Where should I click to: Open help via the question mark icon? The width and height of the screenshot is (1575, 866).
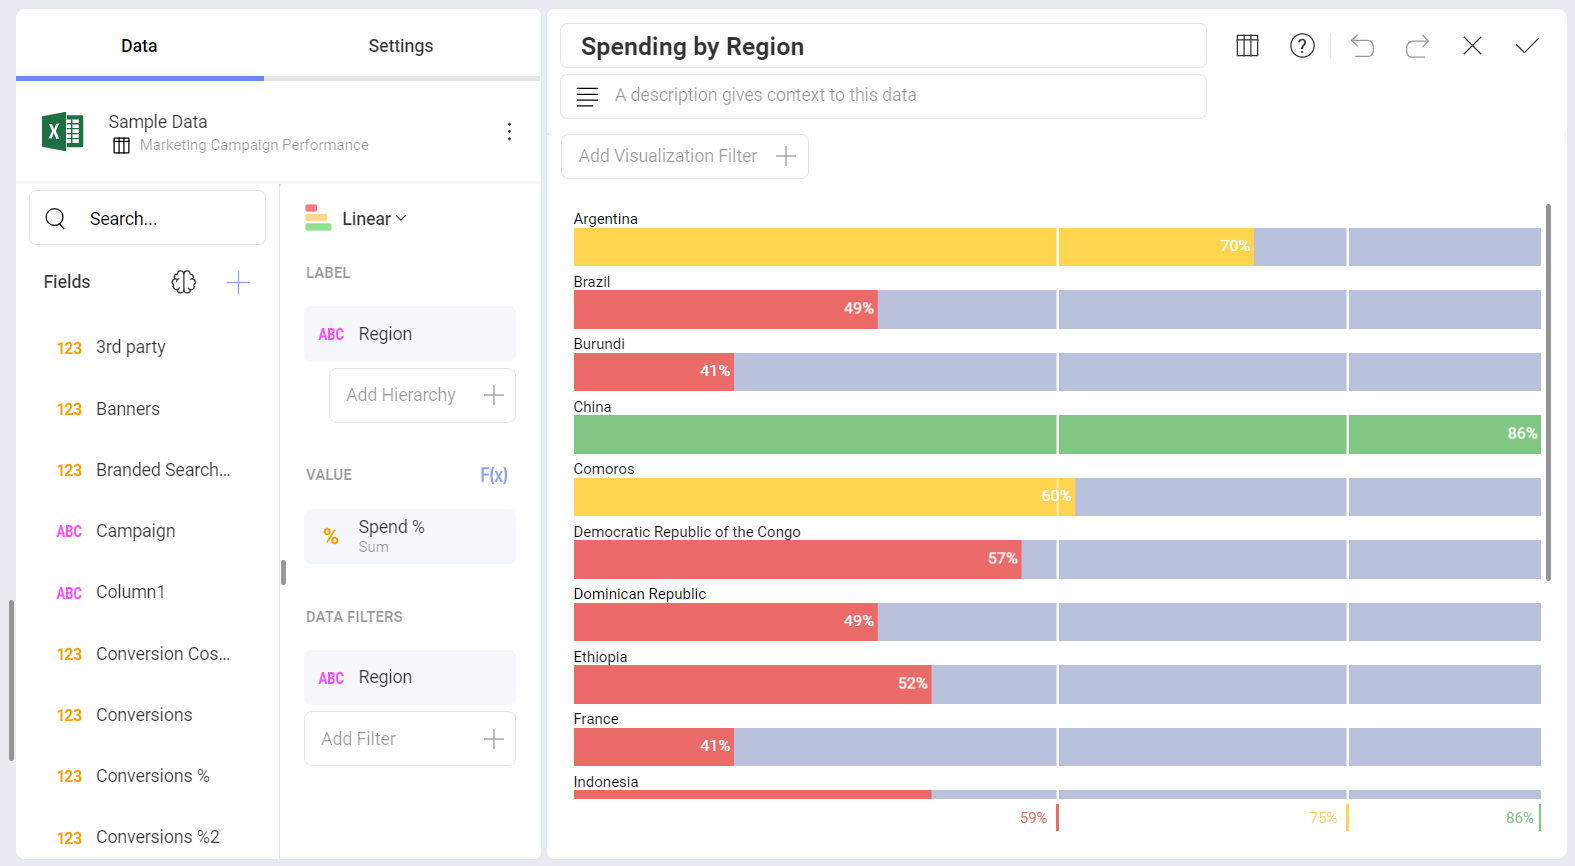click(x=1302, y=45)
